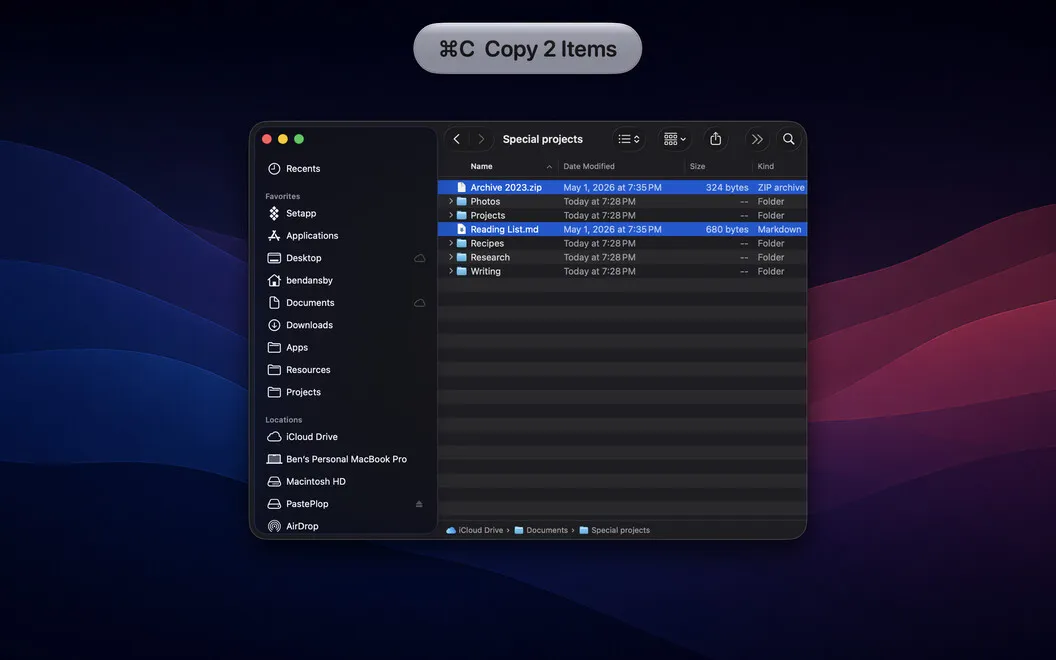Screen dimensions: 1056x660
Task: Click the Special projects window title
Action: [542, 139]
